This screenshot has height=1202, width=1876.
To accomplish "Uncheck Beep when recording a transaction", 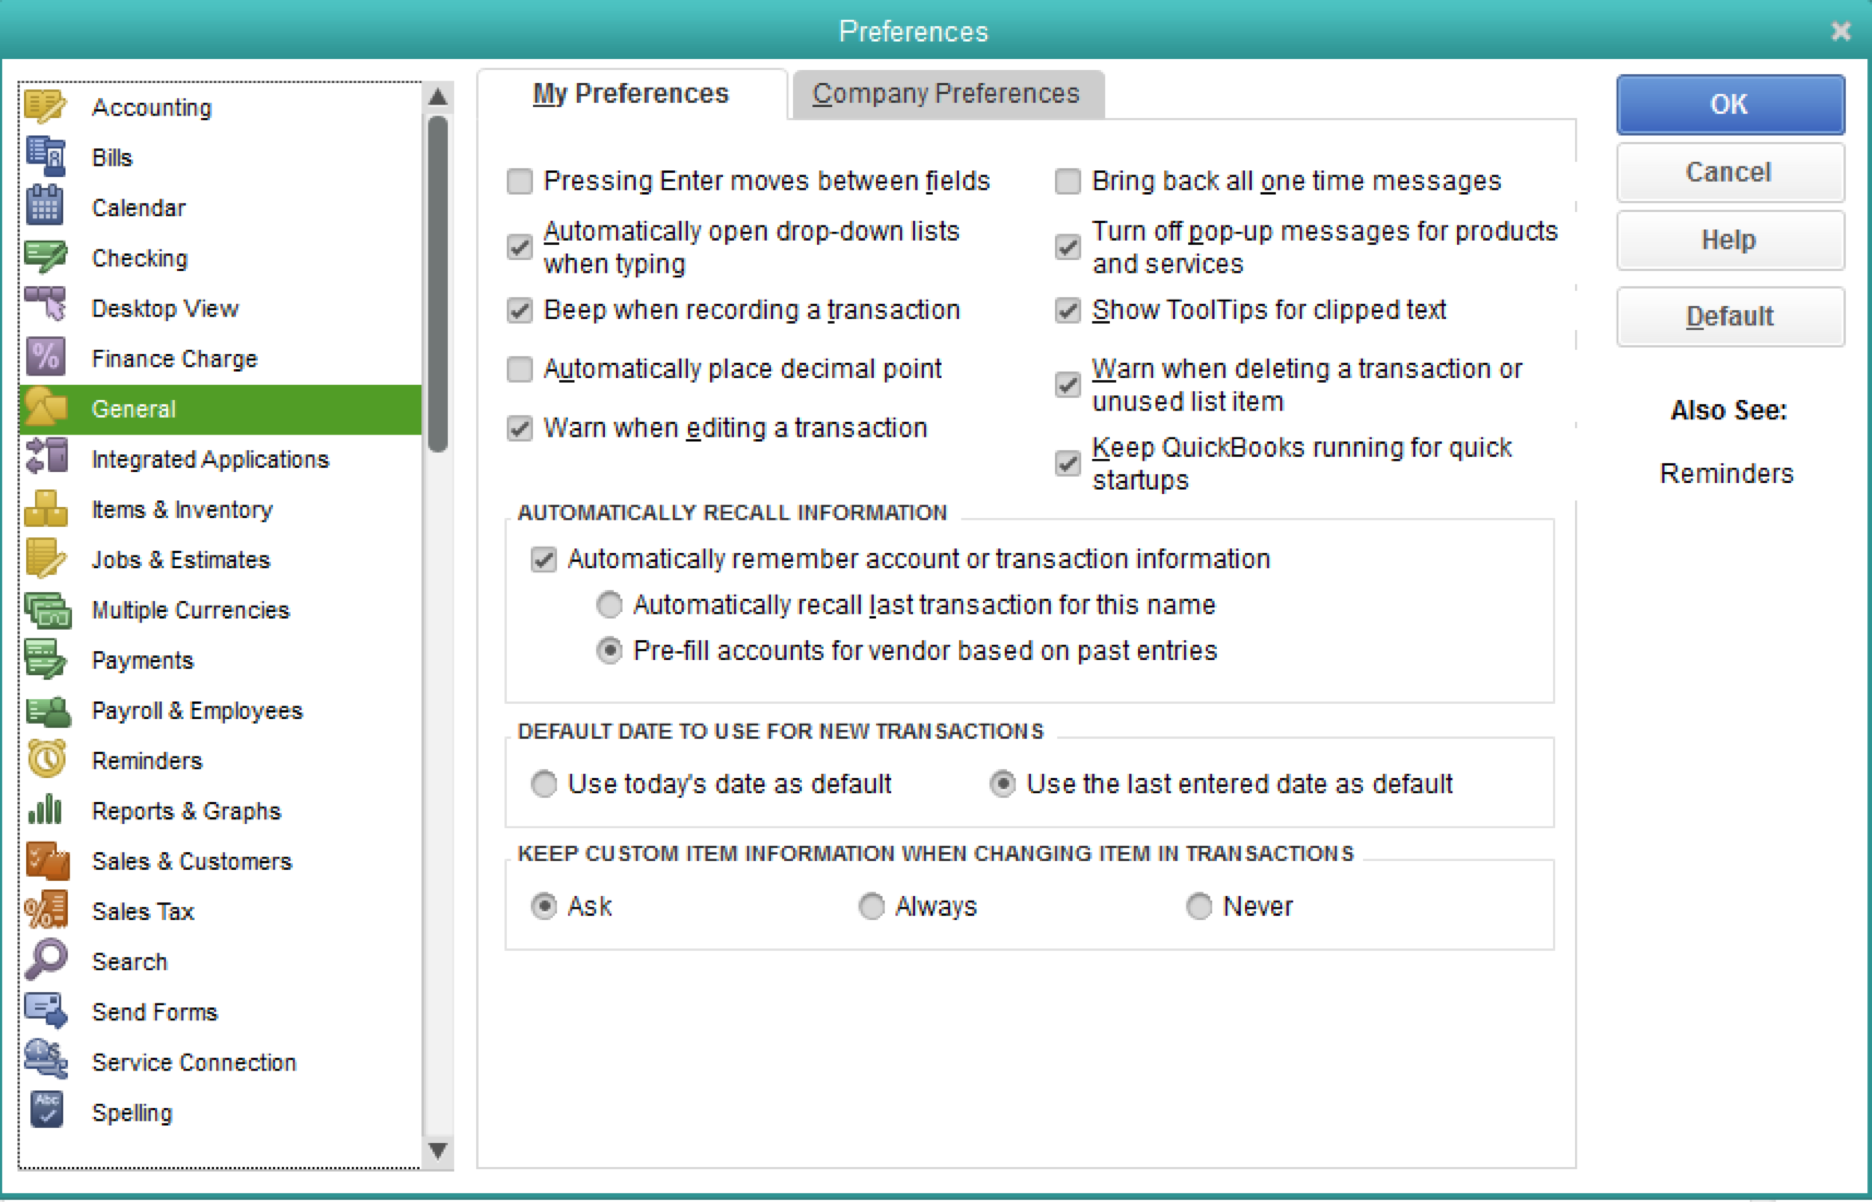I will (x=520, y=310).
